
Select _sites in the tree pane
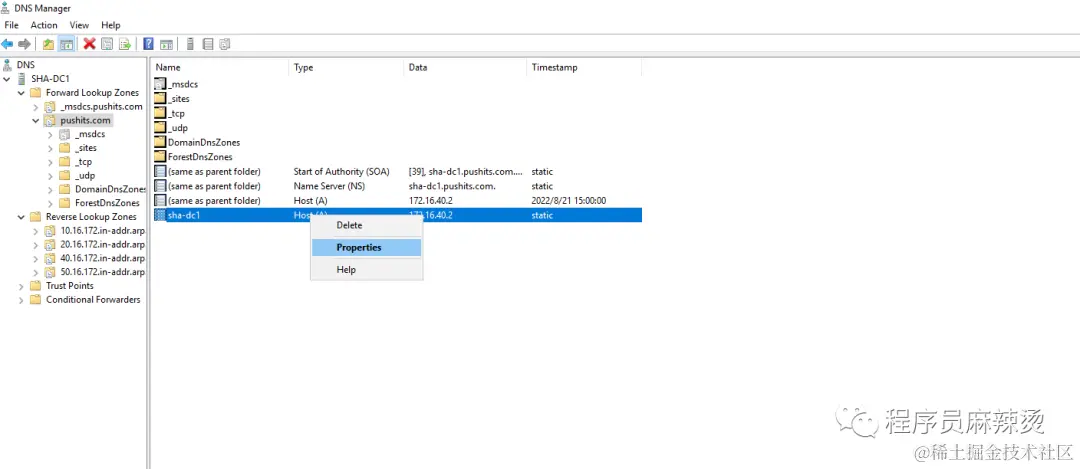86,148
